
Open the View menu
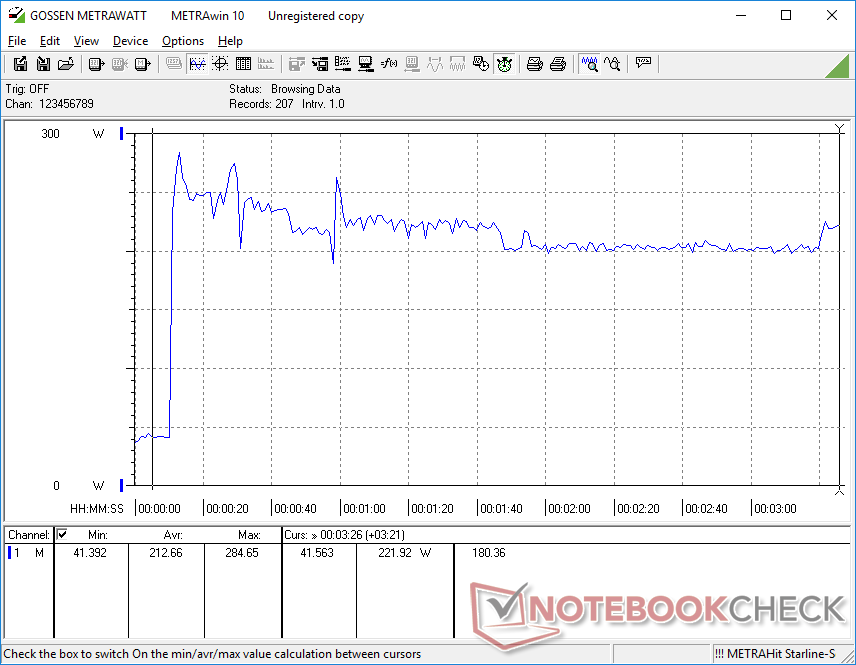[86, 41]
